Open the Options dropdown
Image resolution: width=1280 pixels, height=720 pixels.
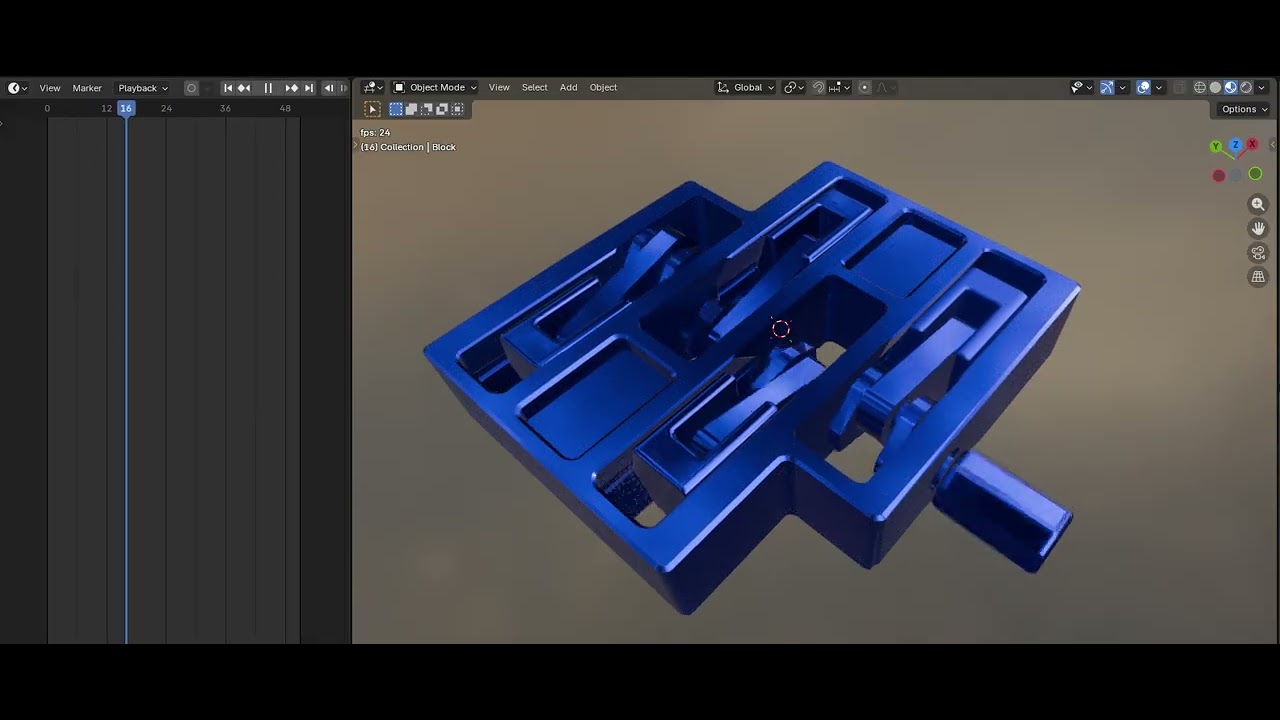1244,109
